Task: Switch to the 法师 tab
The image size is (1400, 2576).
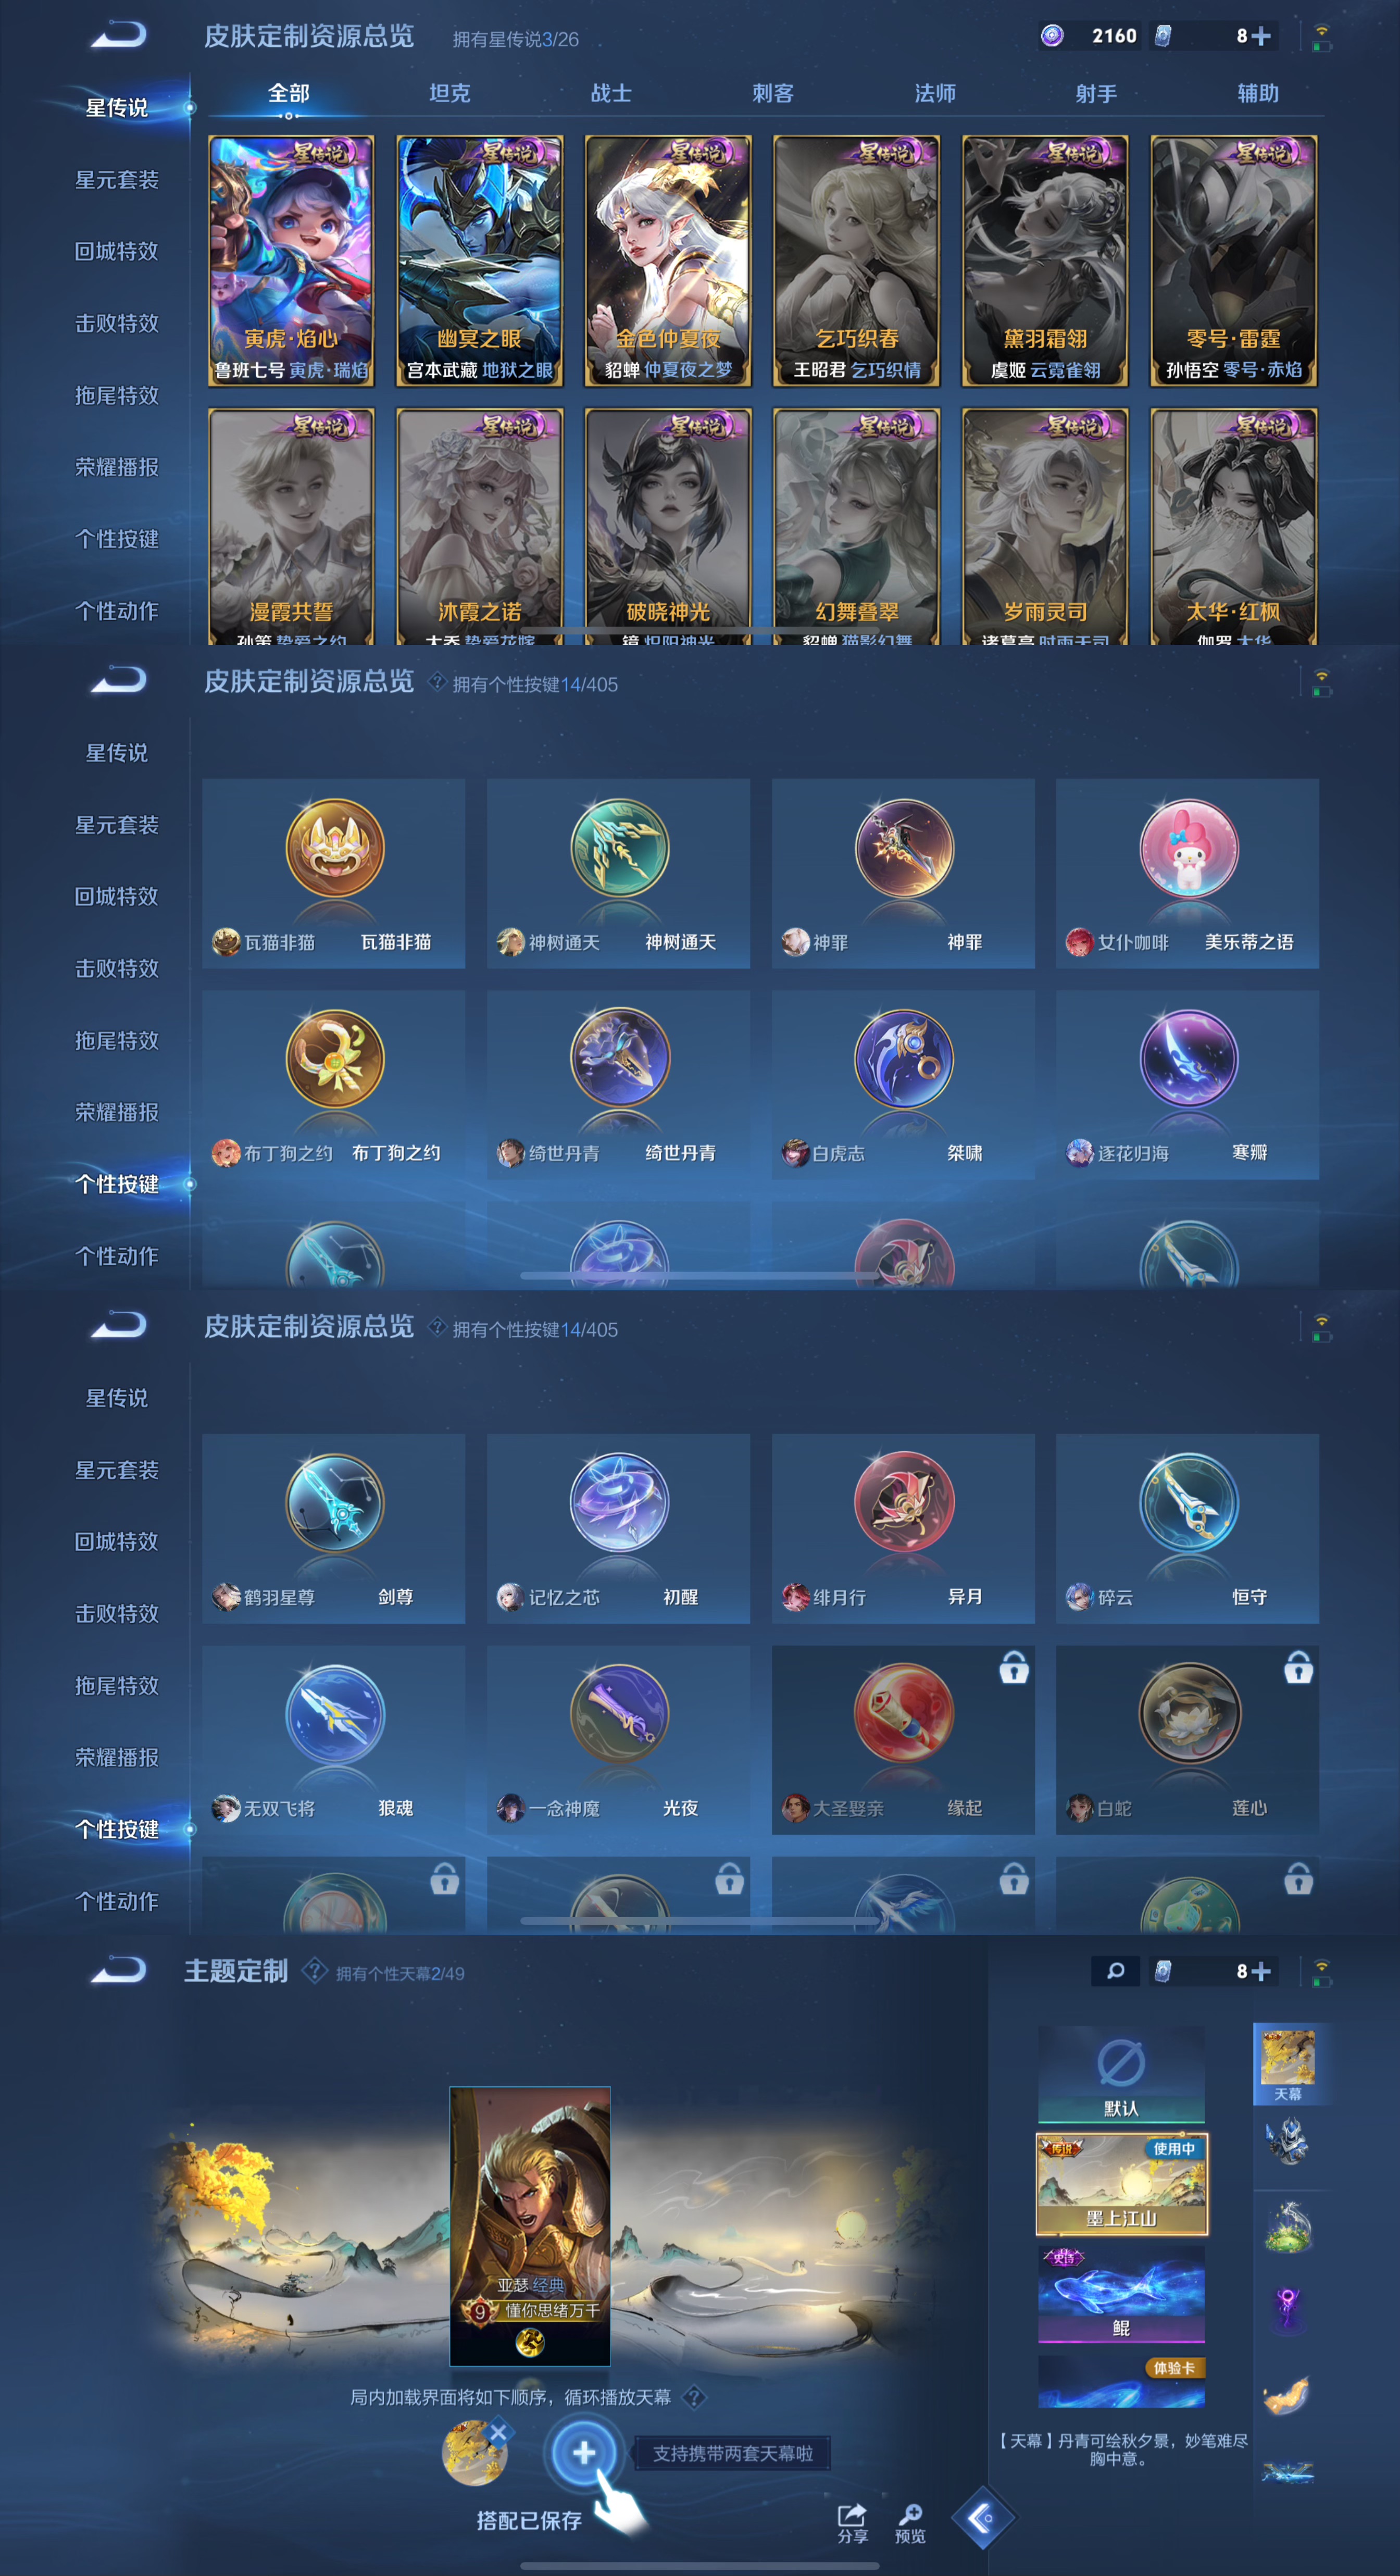Action: [x=935, y=93]
